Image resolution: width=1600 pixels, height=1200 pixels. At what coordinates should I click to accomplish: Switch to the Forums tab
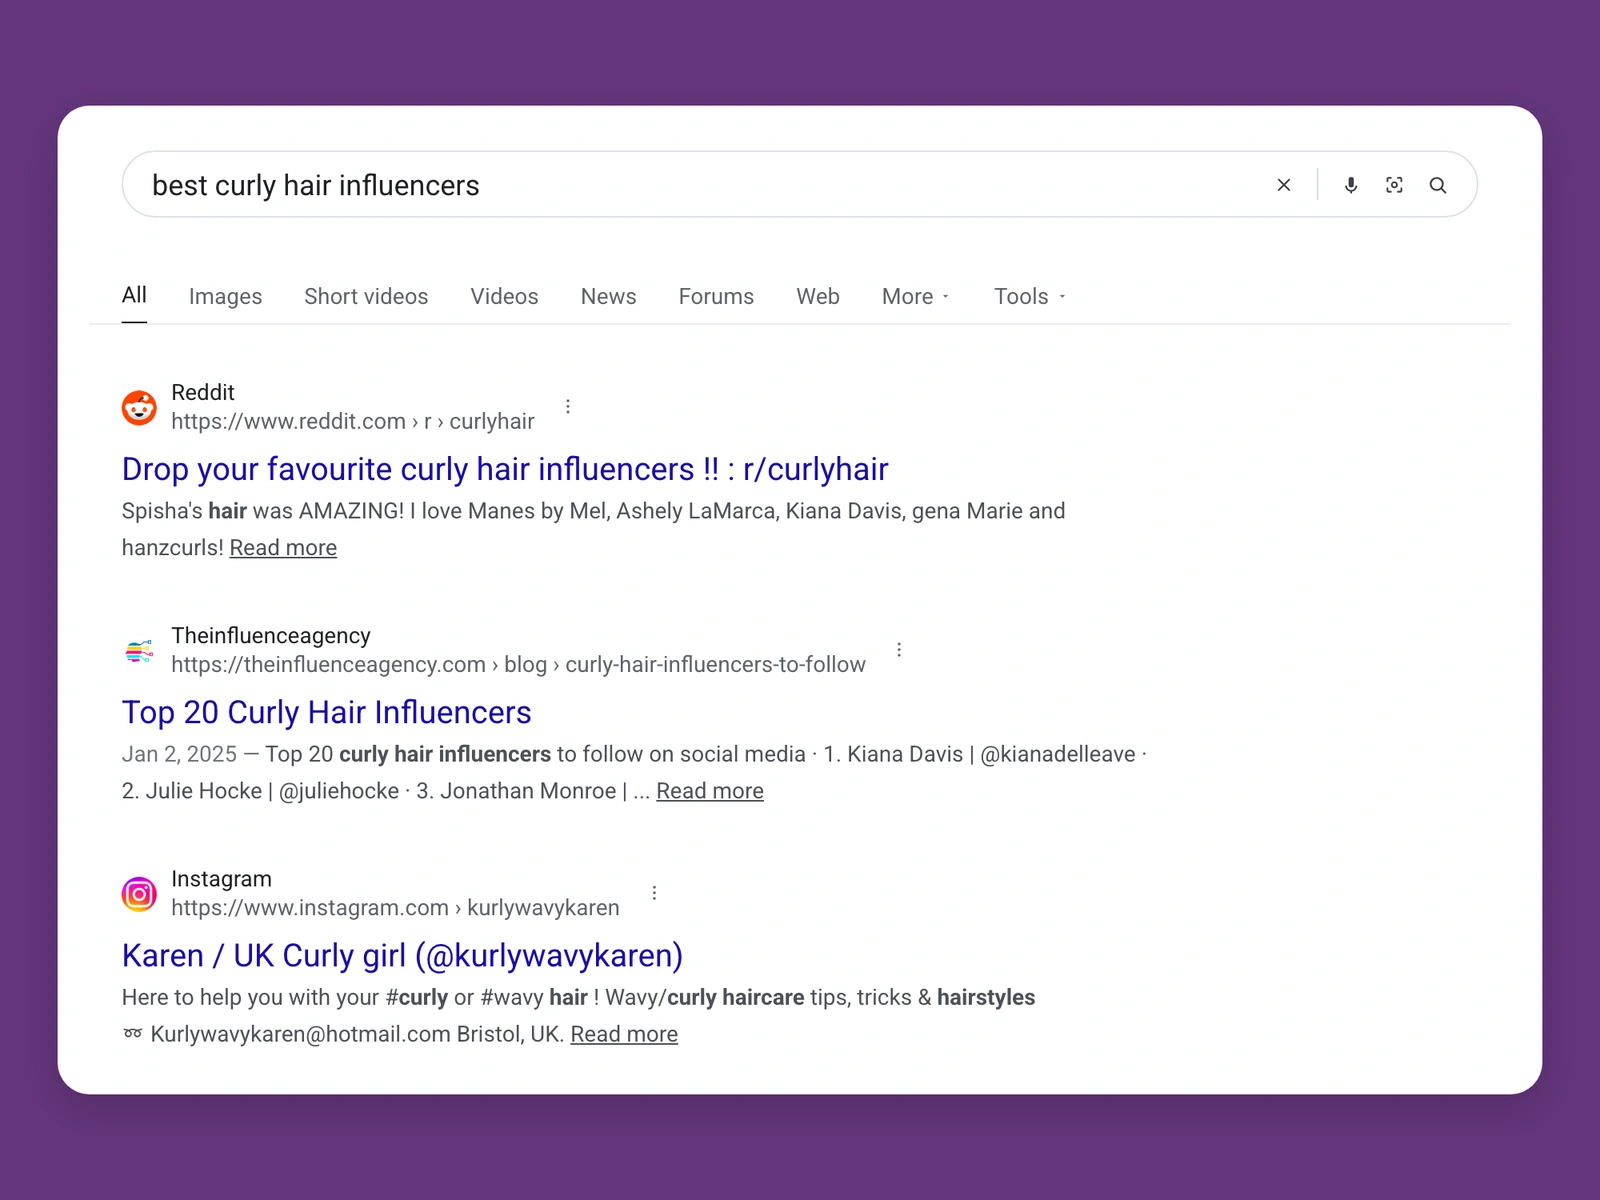click(x=716, y=297)
